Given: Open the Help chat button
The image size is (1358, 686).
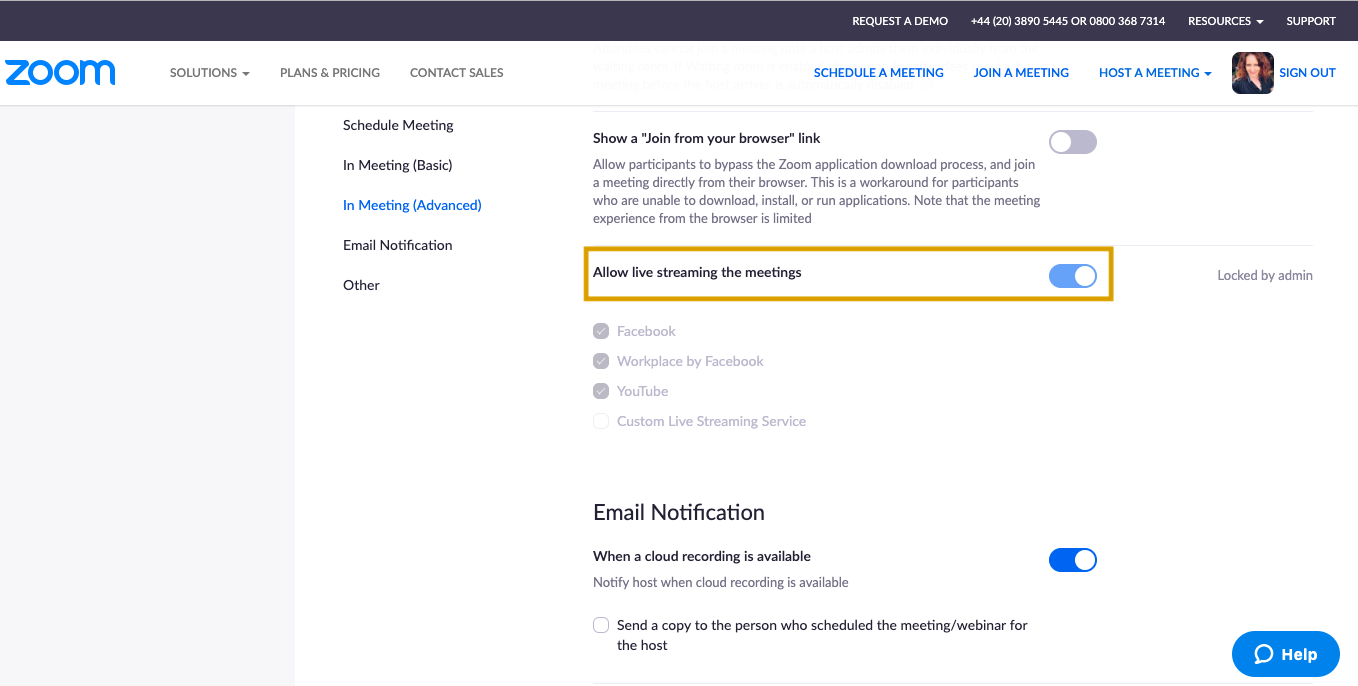Looking at the screenshot, I should (x=1285, y=654).
